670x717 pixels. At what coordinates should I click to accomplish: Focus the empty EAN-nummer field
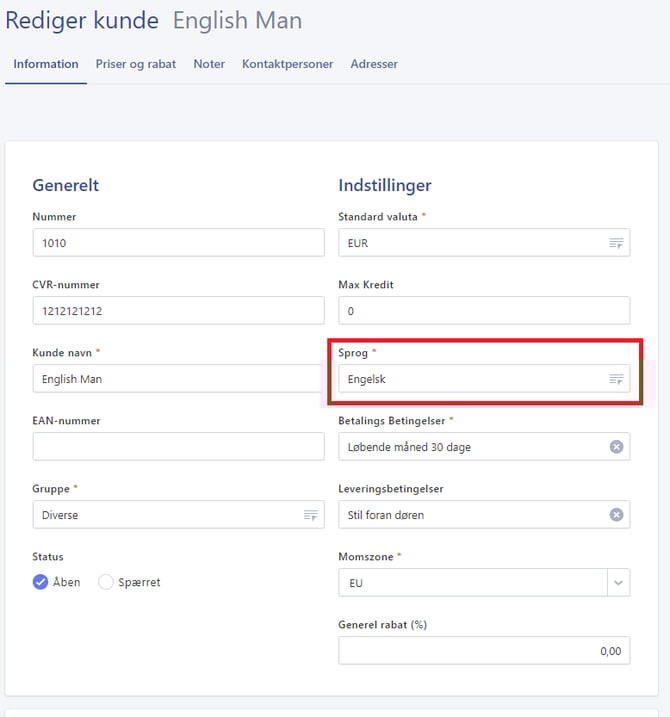tap(178, 447)
